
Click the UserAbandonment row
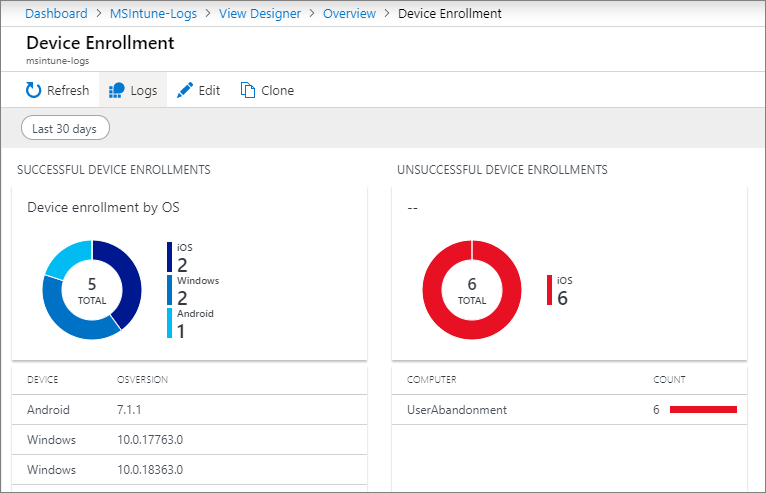click(569, 409)
